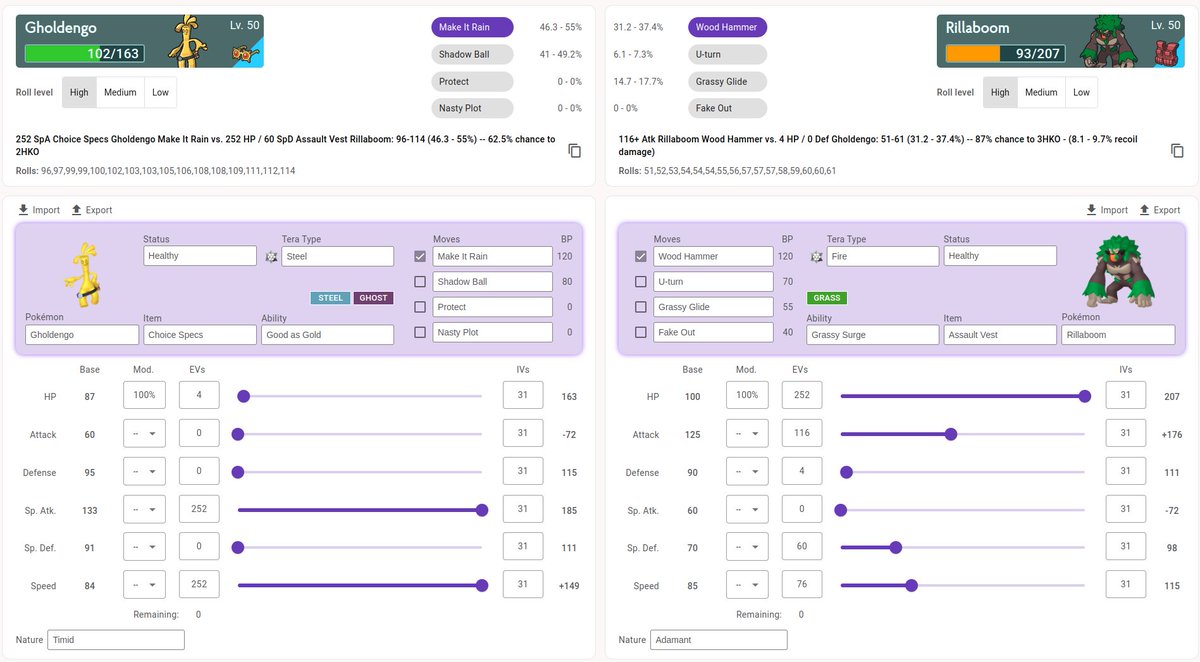Image resolution: width=1200 pixels, height=662 pixels.
Task: Select Nasty Plot move pill
Action: coord(472,108)
